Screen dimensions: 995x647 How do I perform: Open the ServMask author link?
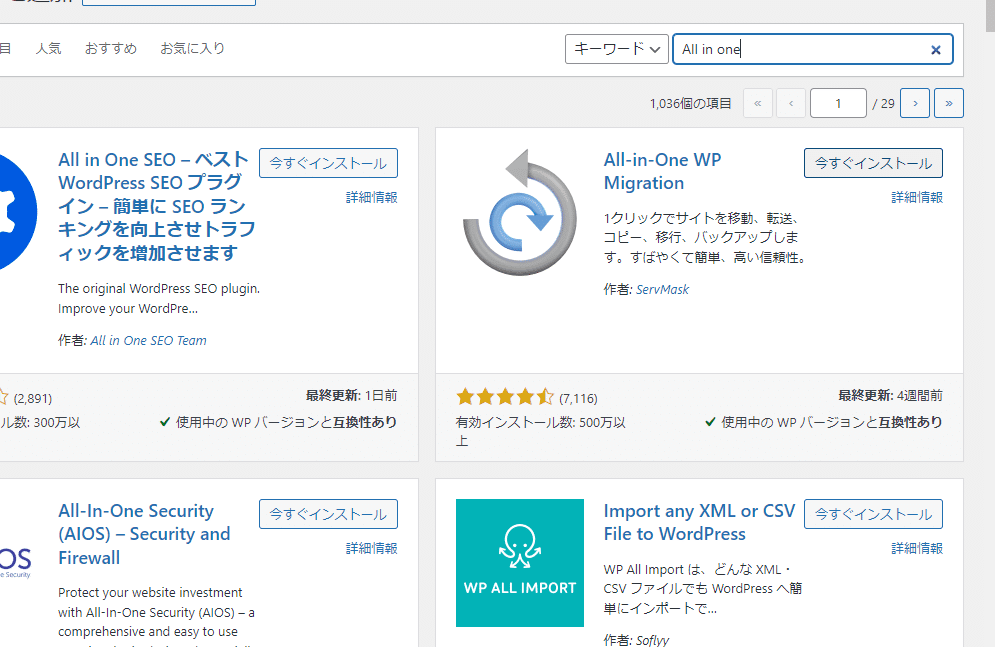tap(662, 290)
